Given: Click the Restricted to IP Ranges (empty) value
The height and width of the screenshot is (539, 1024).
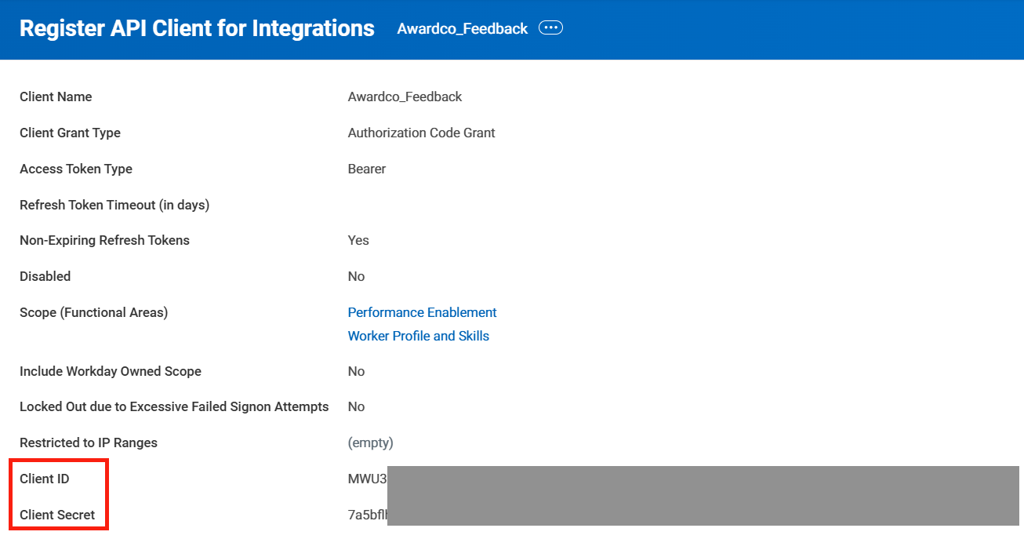Looking at the screenshot, I should [x=370, y=443].
